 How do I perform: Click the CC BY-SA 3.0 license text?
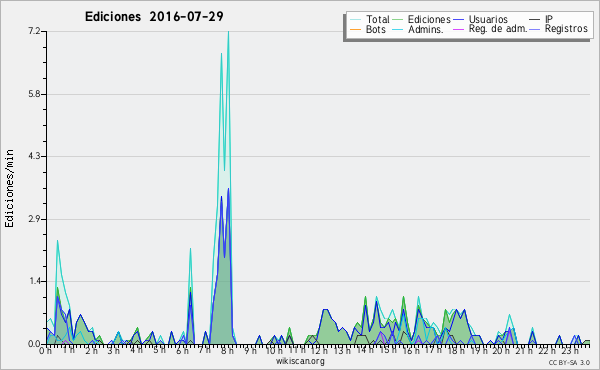(569, 362)
